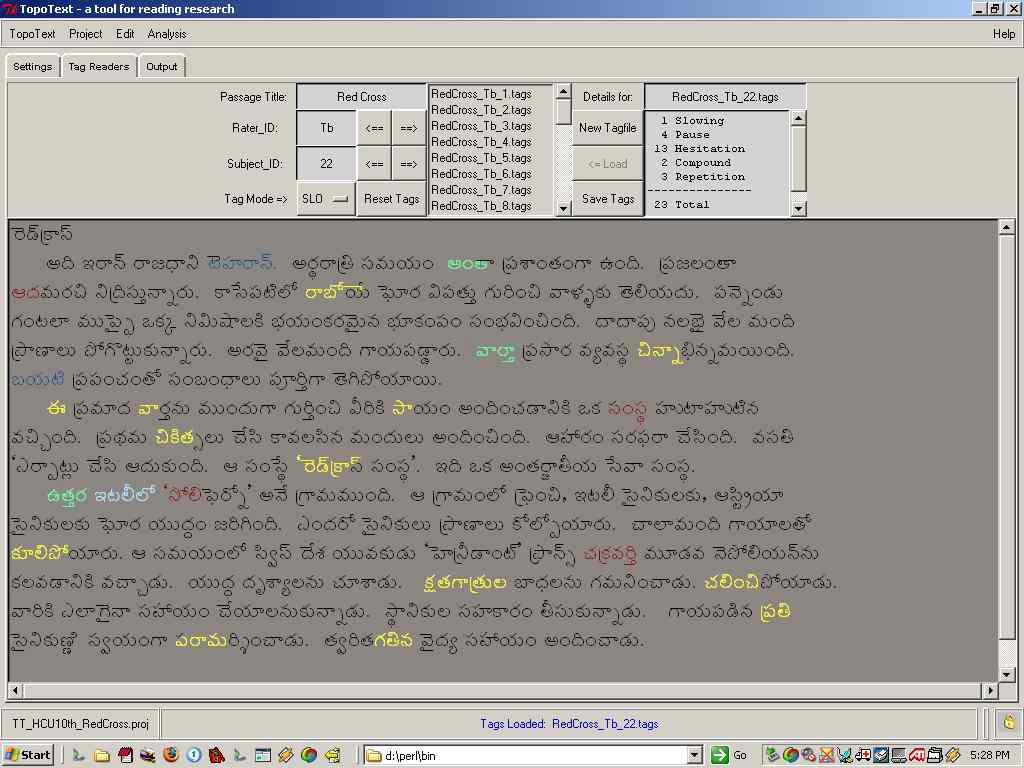Click the red house-shaped quick launch icon
This screenshot has width=1024, height=768.
[x=217, y=756]
